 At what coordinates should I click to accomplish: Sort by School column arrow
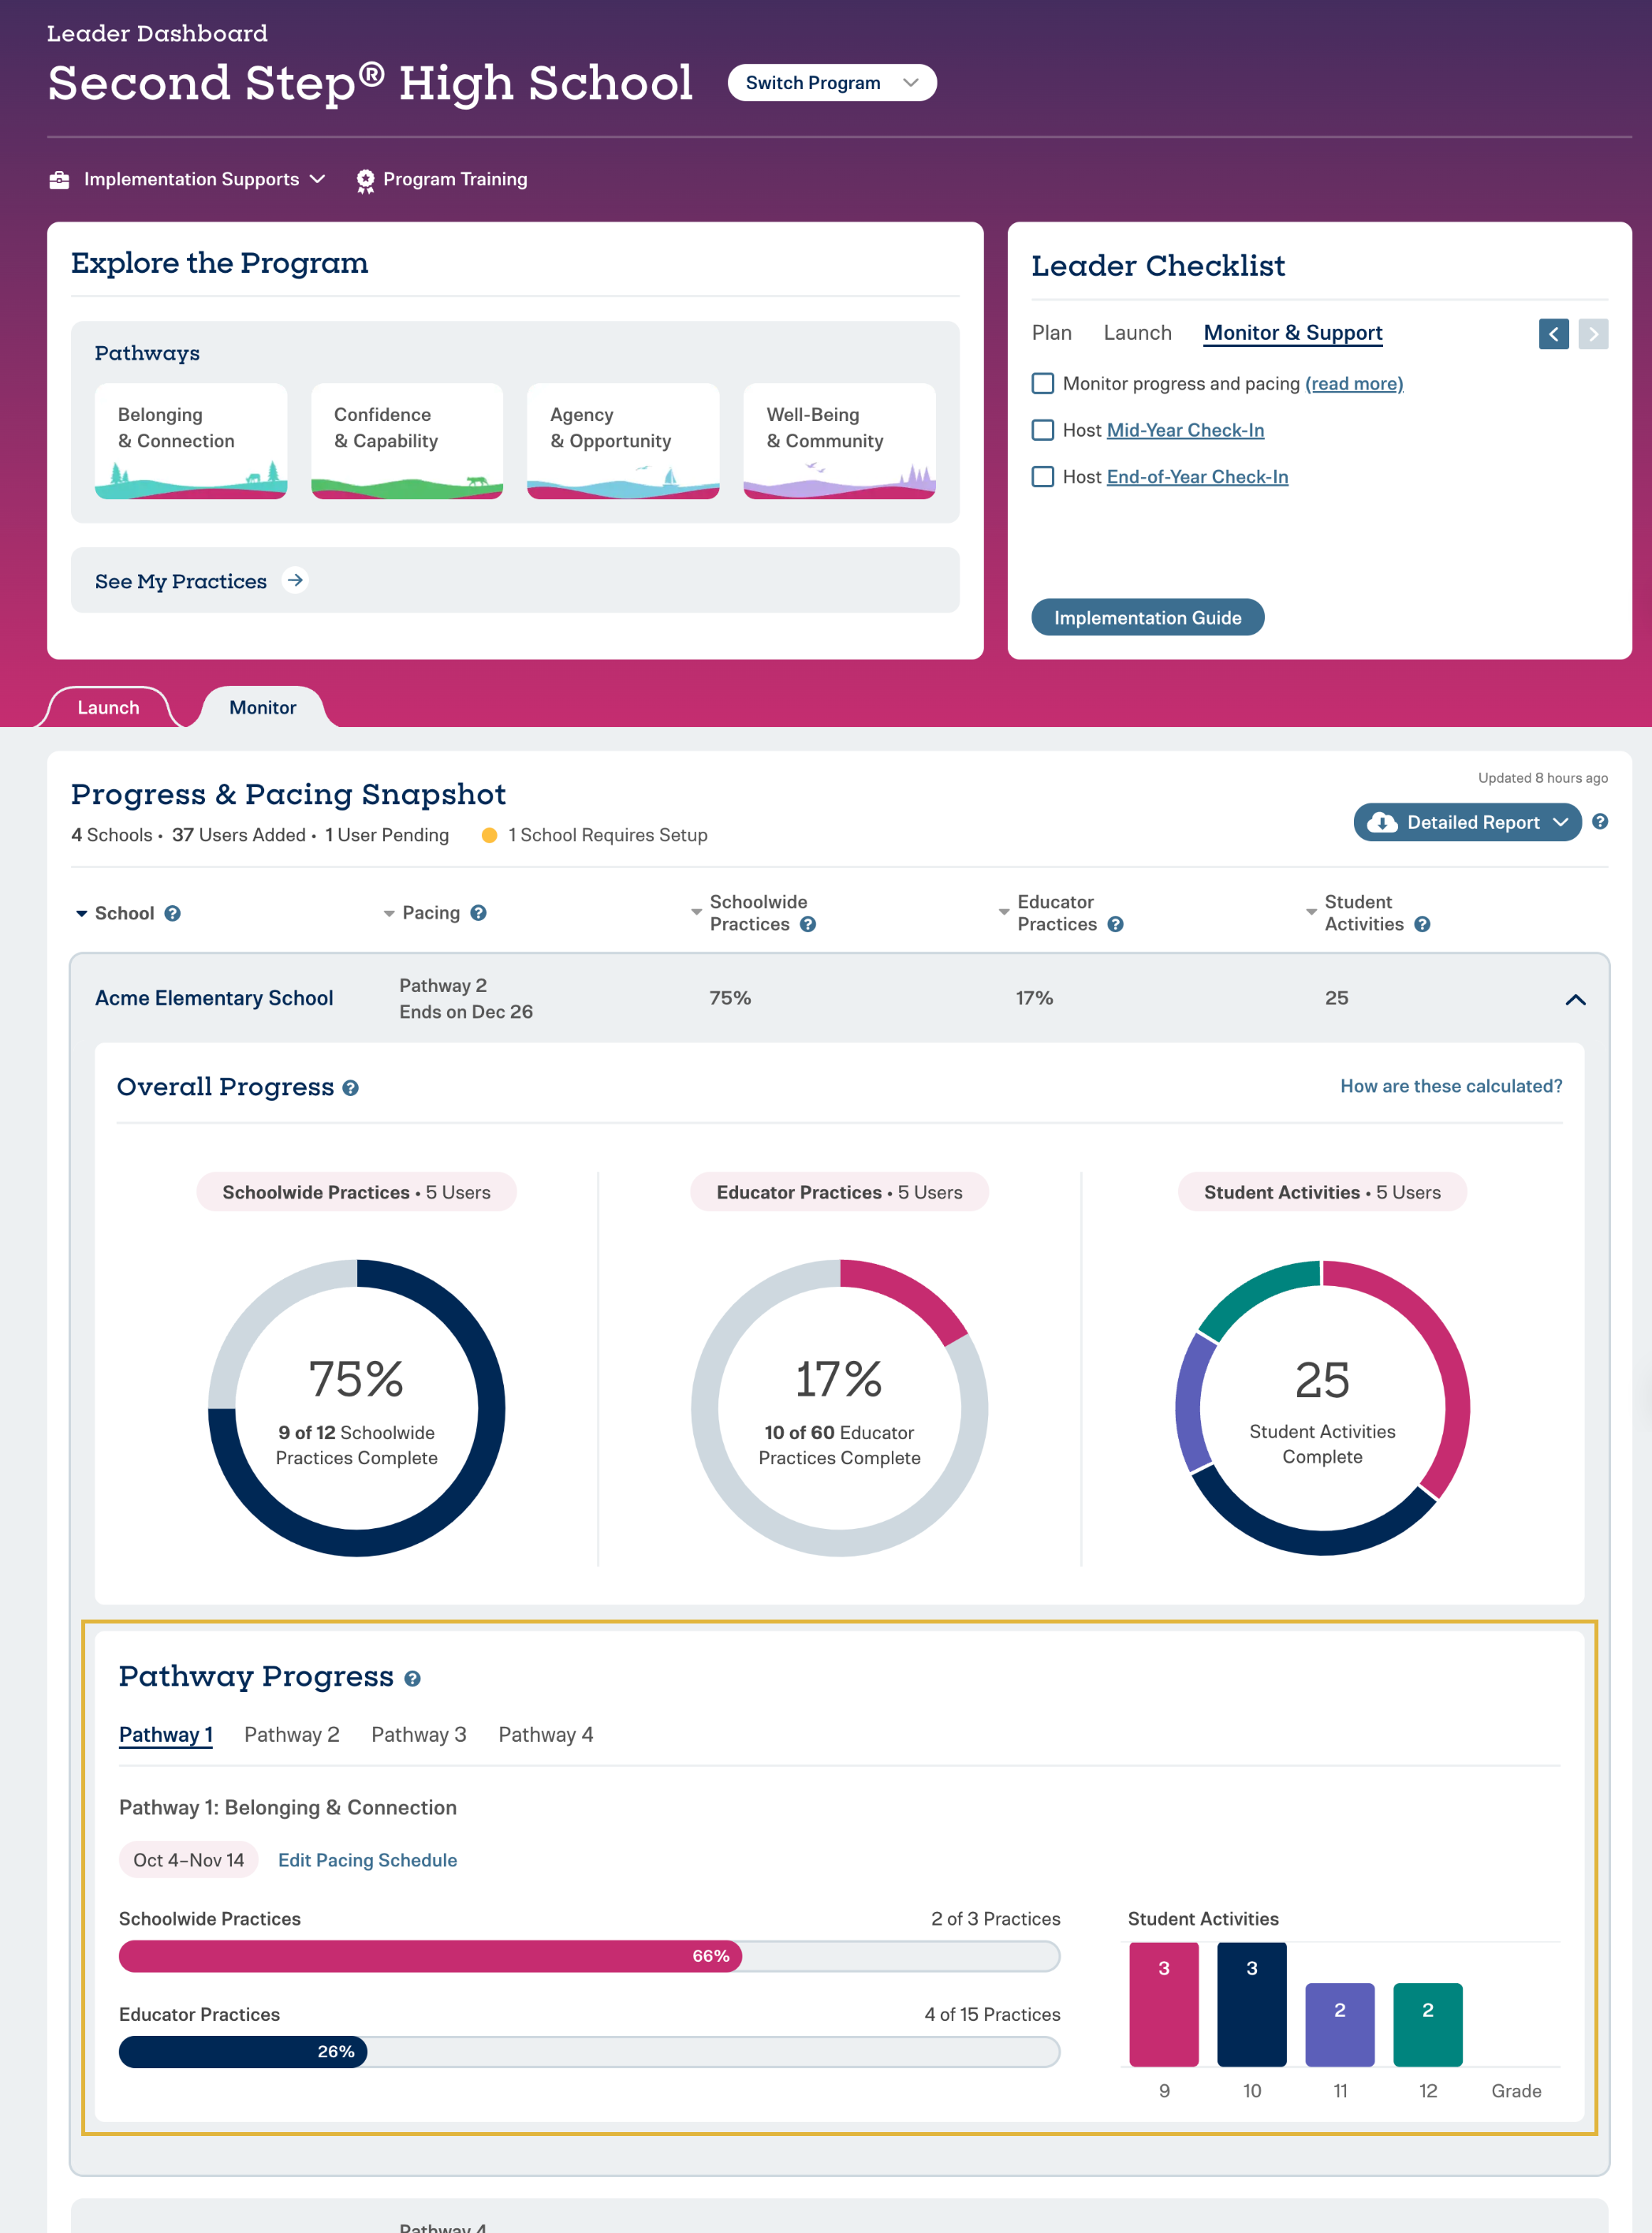(x=81, y=913)
